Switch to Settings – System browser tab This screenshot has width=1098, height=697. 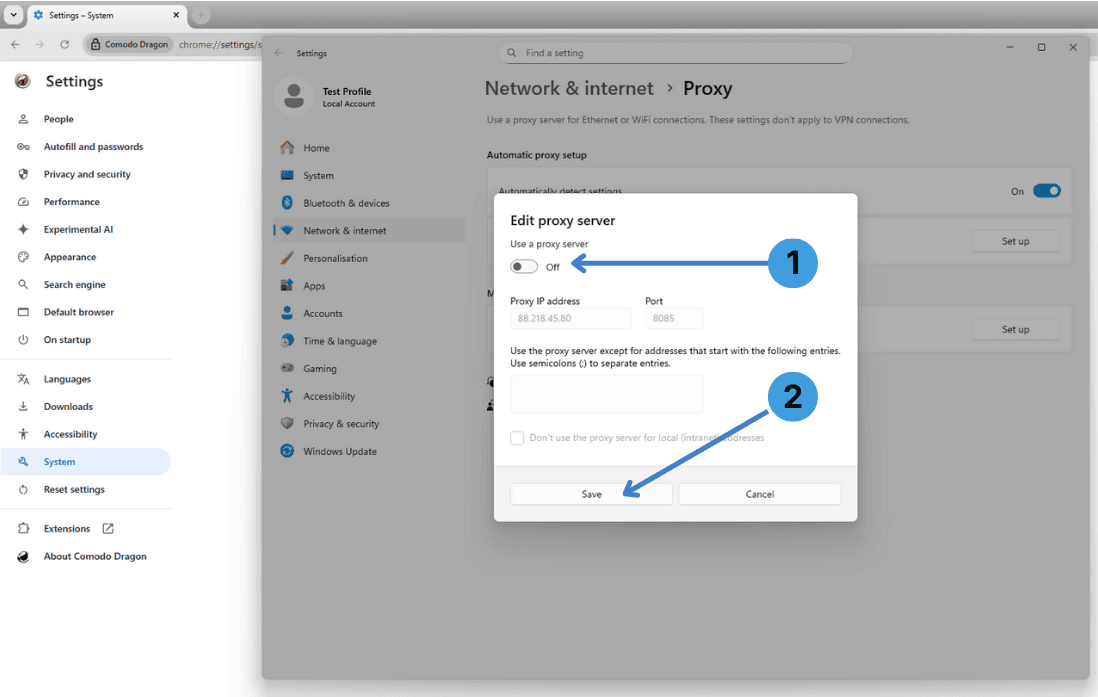click(x=105, y=15)
